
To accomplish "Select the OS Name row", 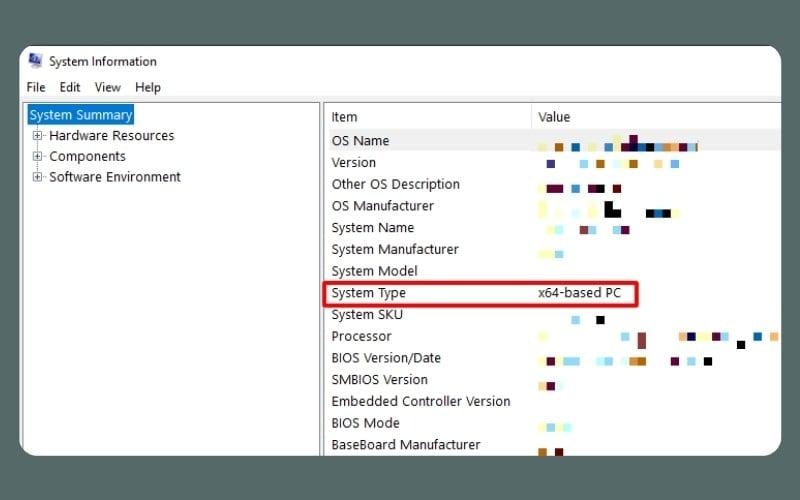I will (x=361, y=141).
